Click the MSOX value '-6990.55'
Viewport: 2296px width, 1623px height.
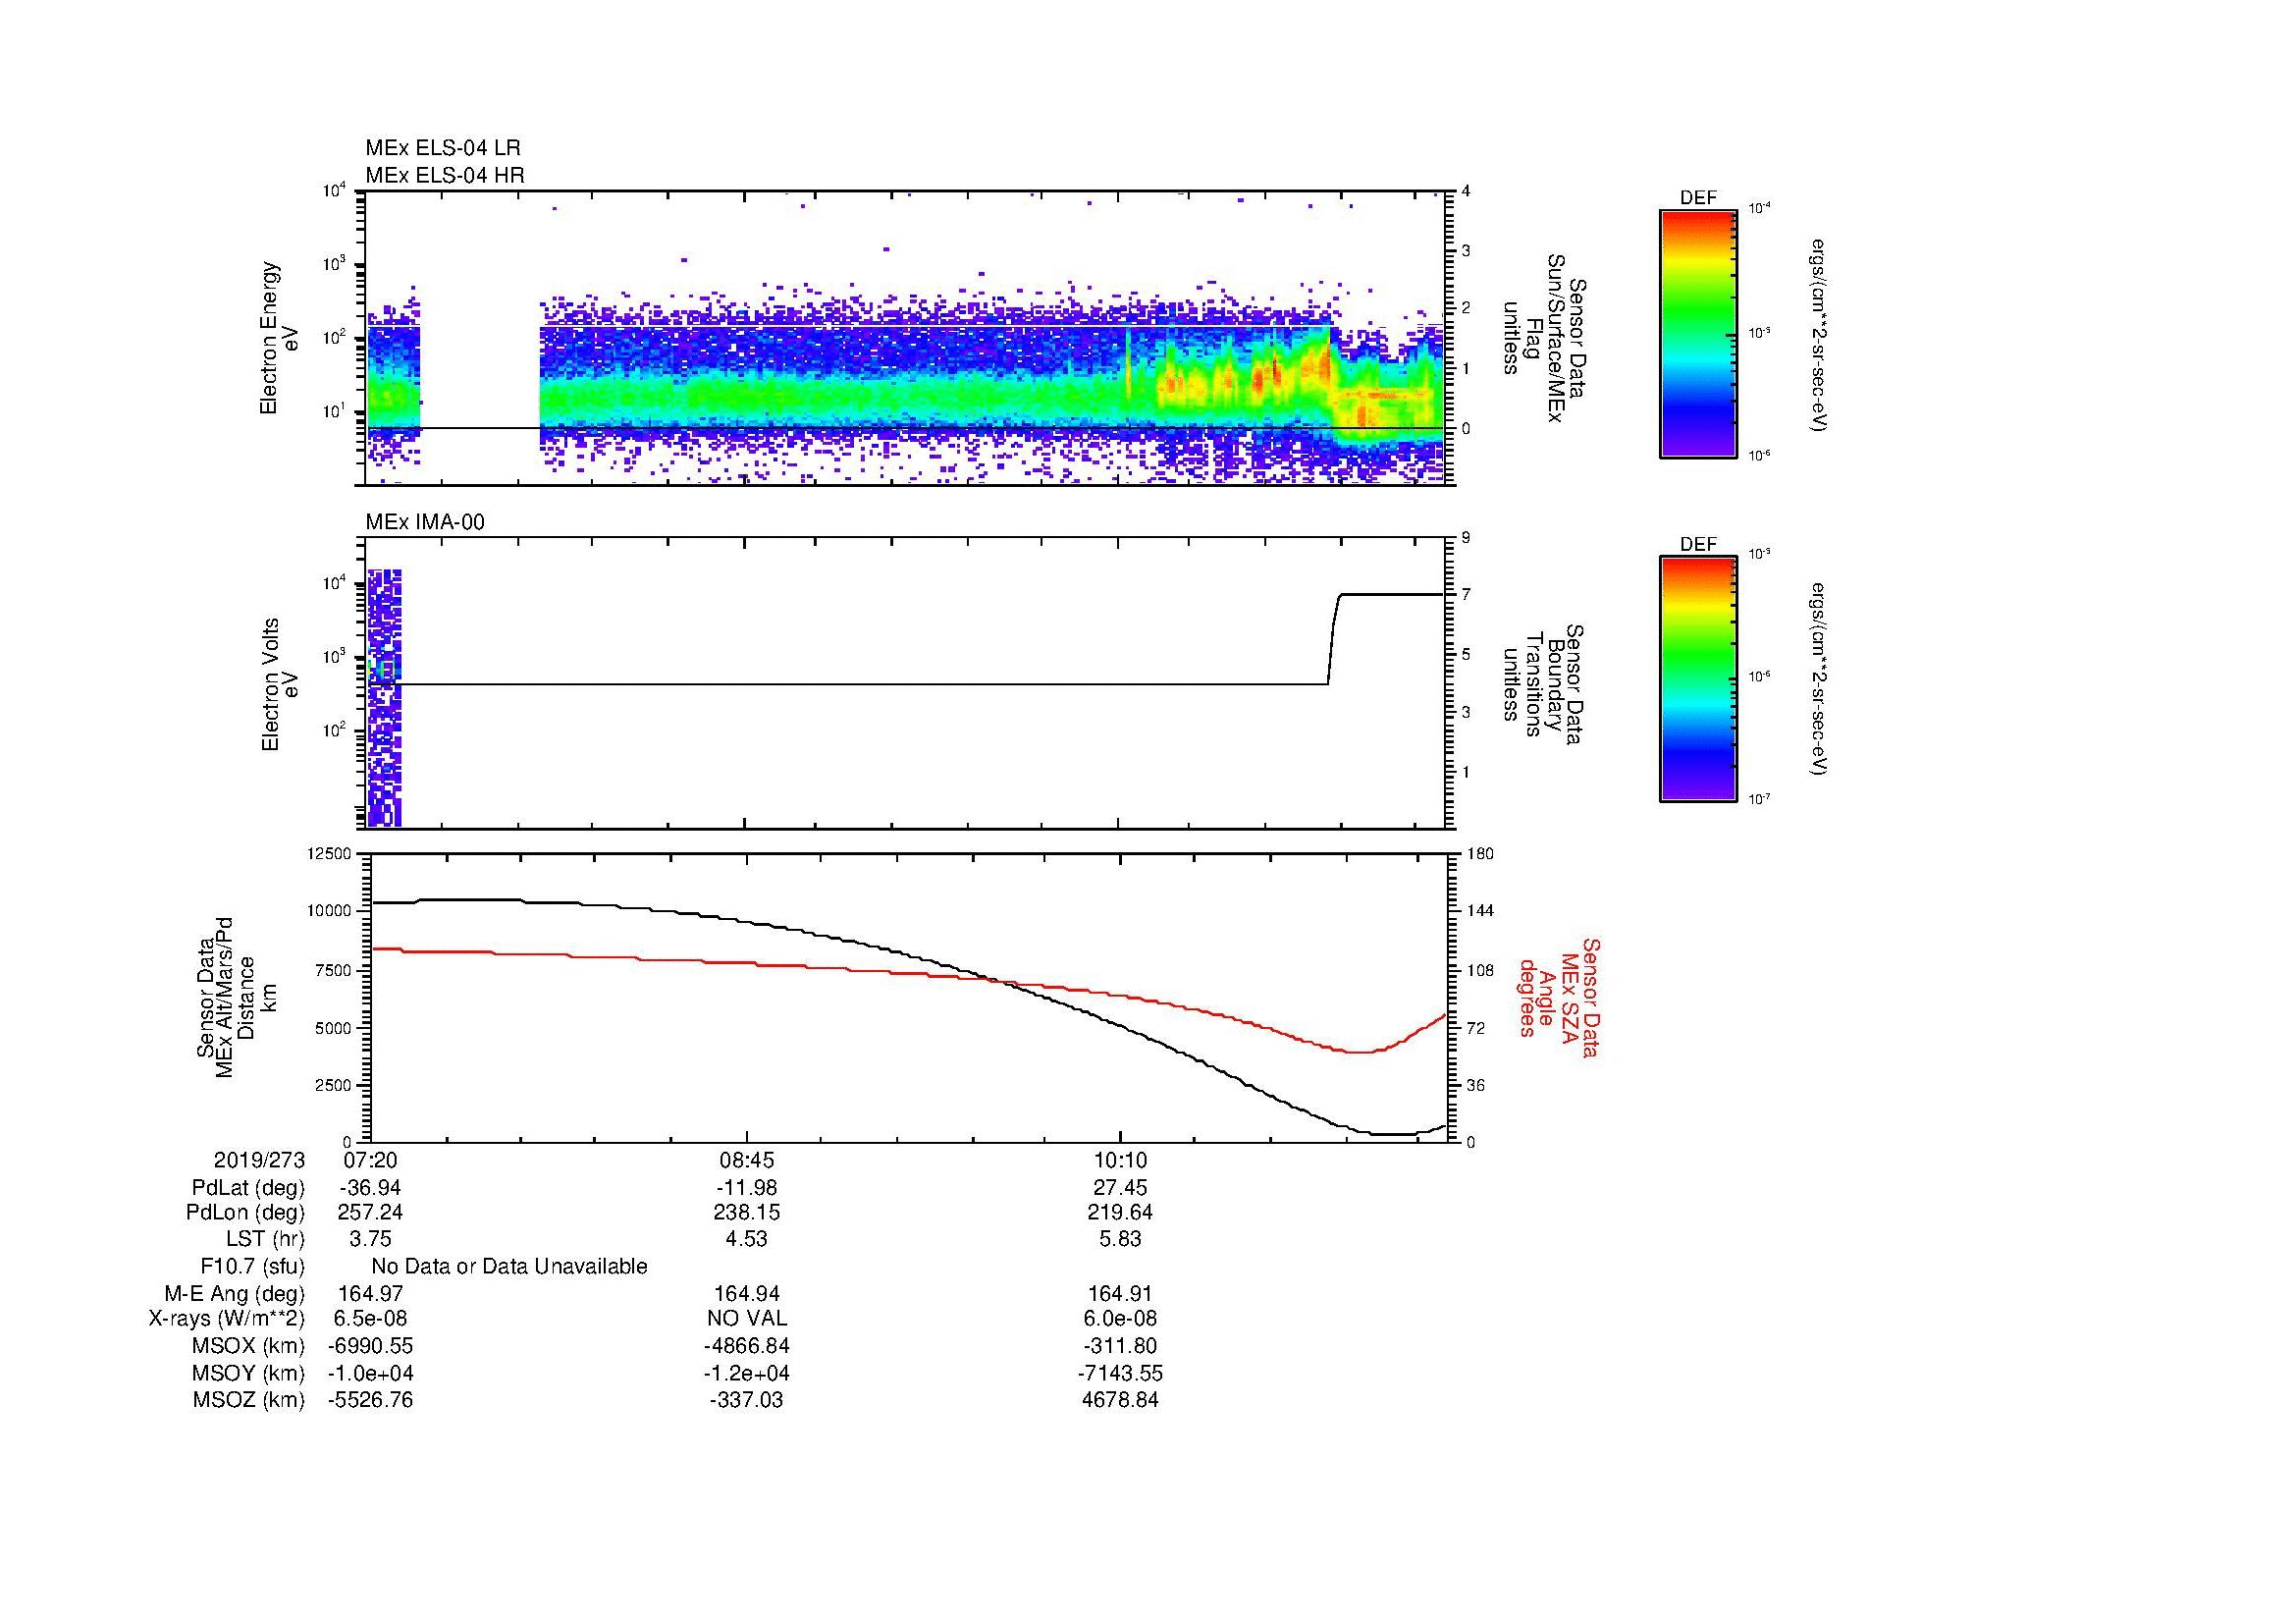point(370,1347)
